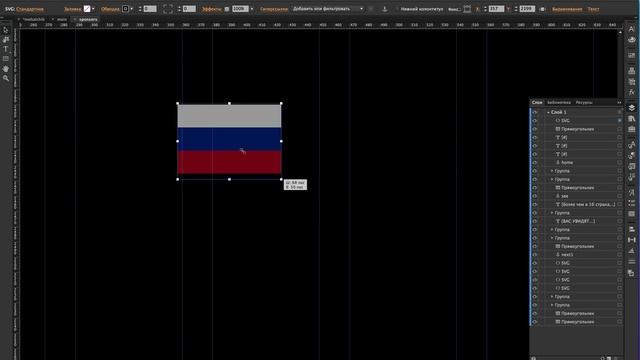Expand the Группа directly above [ВАС УВИДЯТ...]
Viewport: 640px width, 360px height.
[x=552, y=213]
